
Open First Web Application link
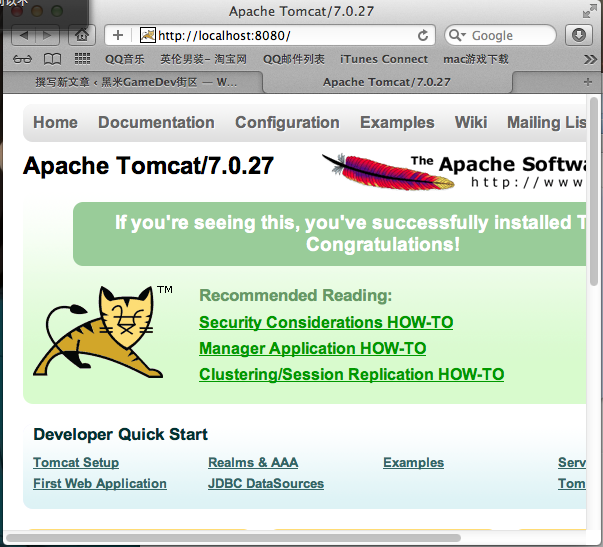(x=100, y=484)
